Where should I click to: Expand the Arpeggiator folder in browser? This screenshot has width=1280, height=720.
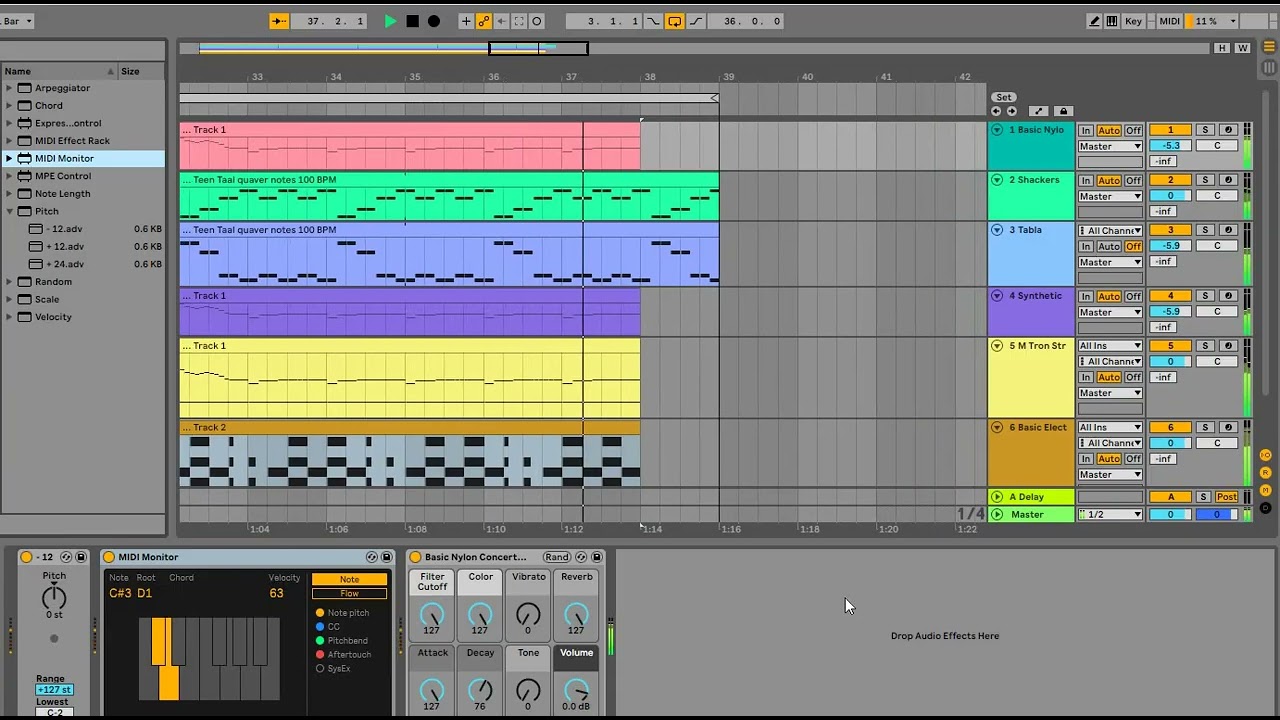click(10, 88)
